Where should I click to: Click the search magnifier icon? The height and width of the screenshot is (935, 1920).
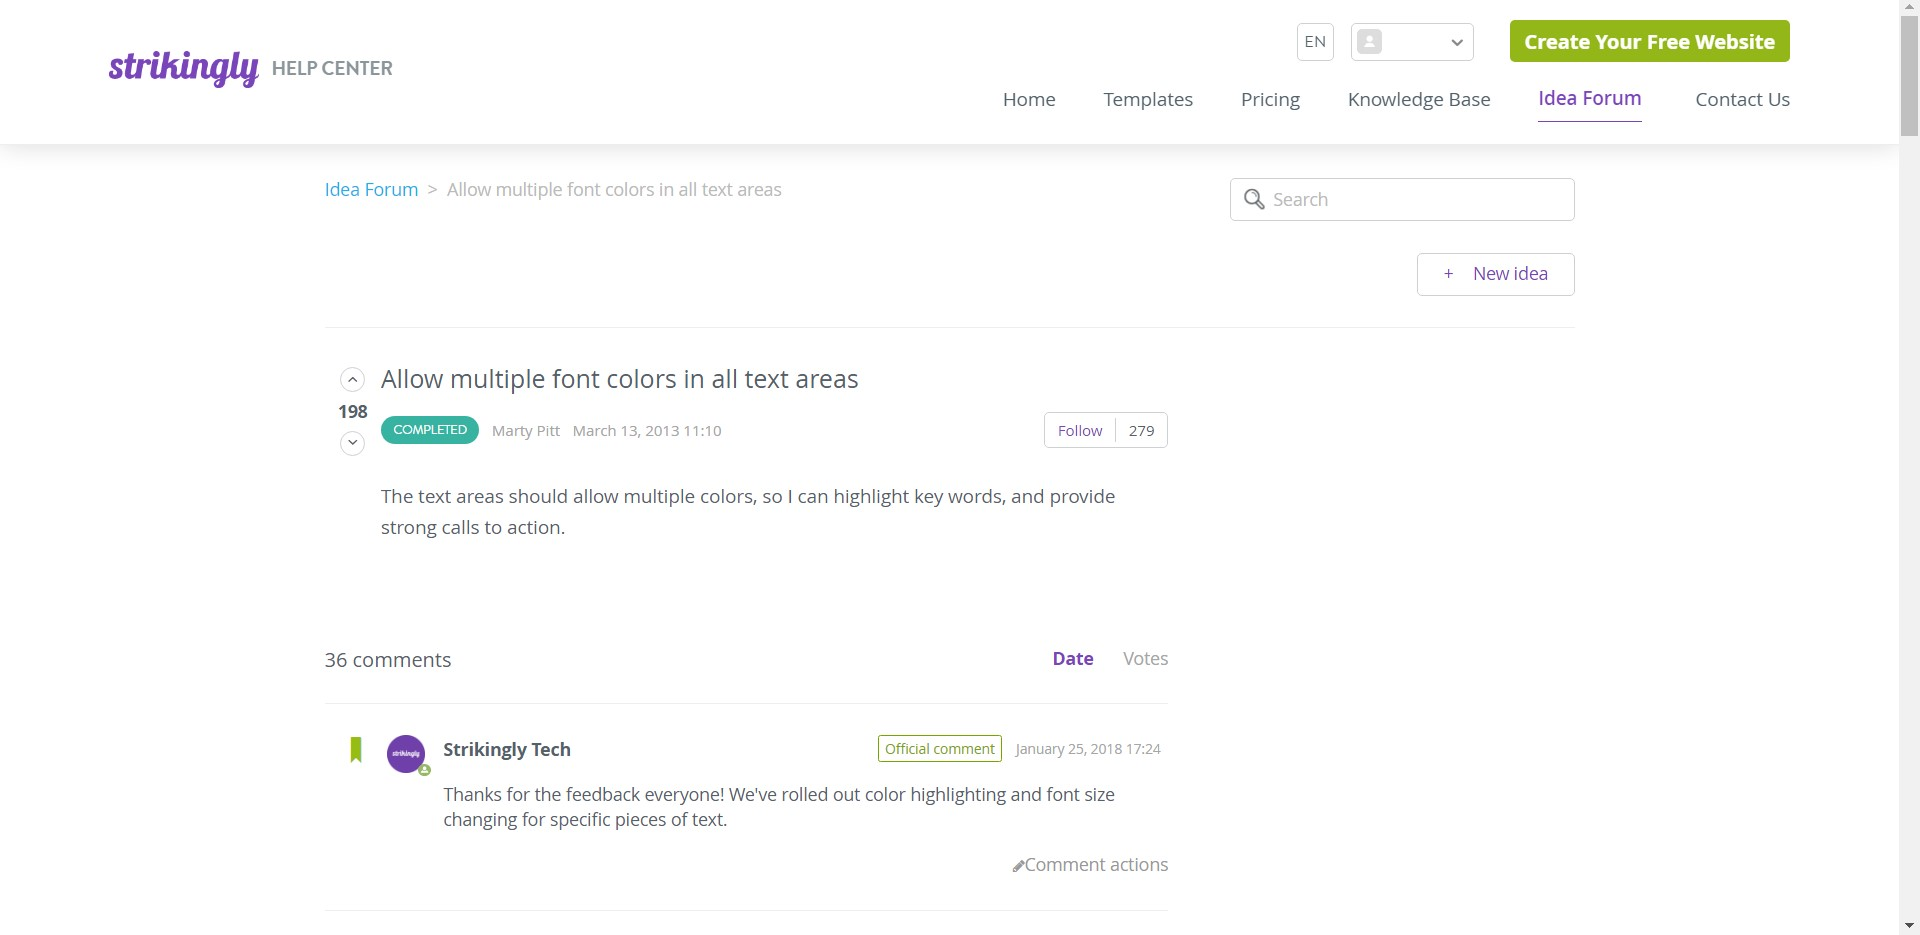(1254, 199)
